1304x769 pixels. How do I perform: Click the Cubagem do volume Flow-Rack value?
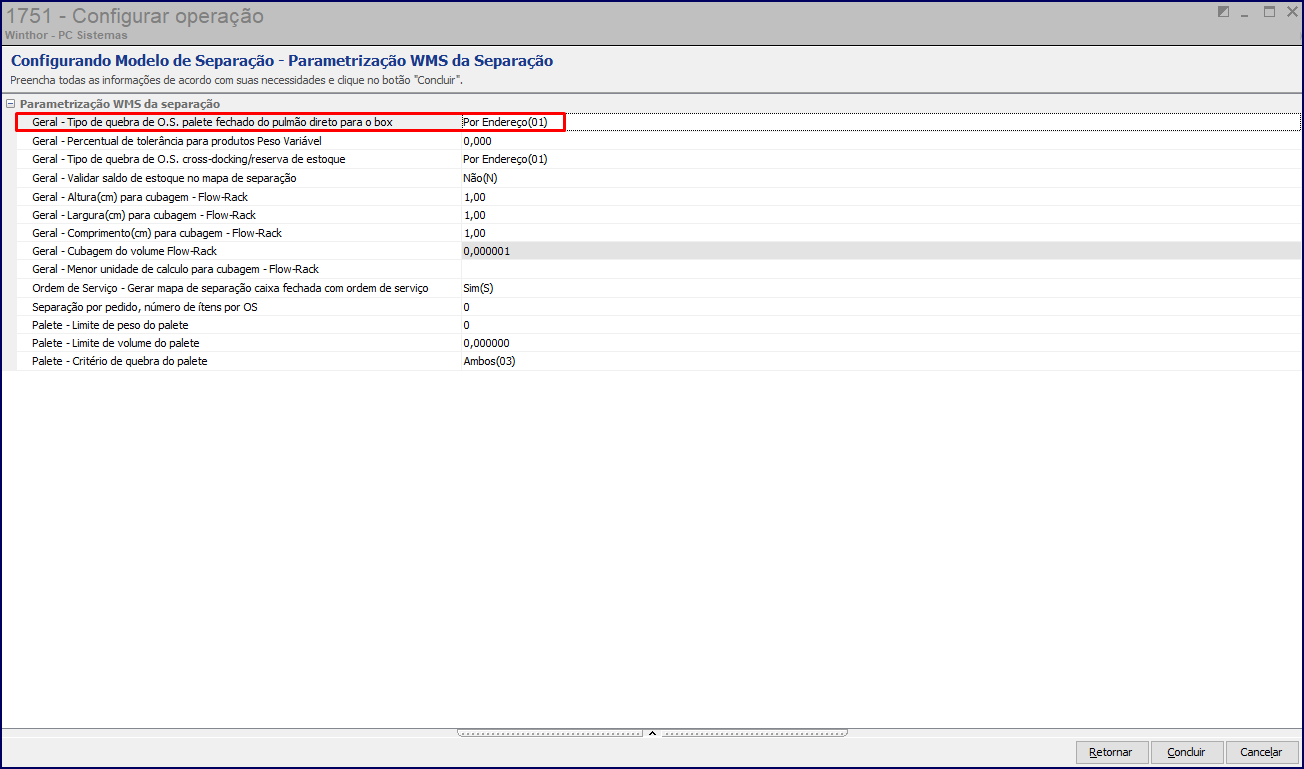click(x=881, y=251)
